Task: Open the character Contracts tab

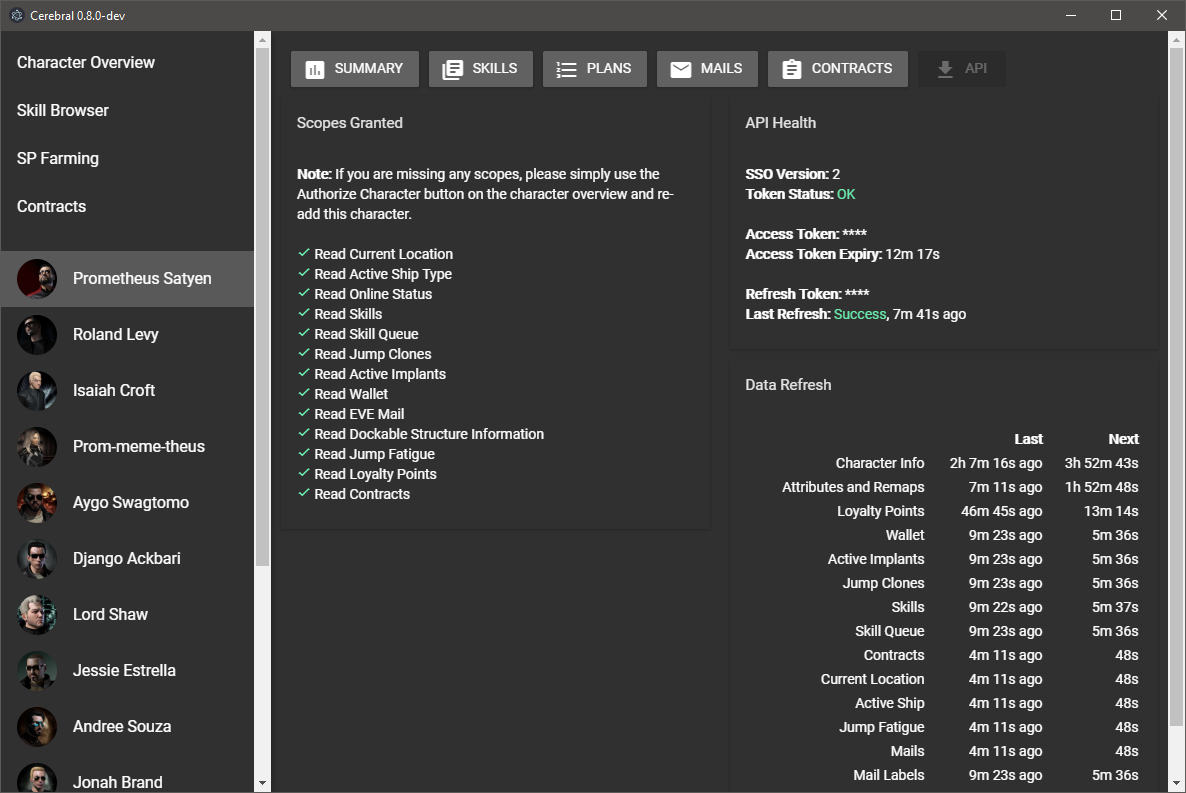Action: pos(838,69)
